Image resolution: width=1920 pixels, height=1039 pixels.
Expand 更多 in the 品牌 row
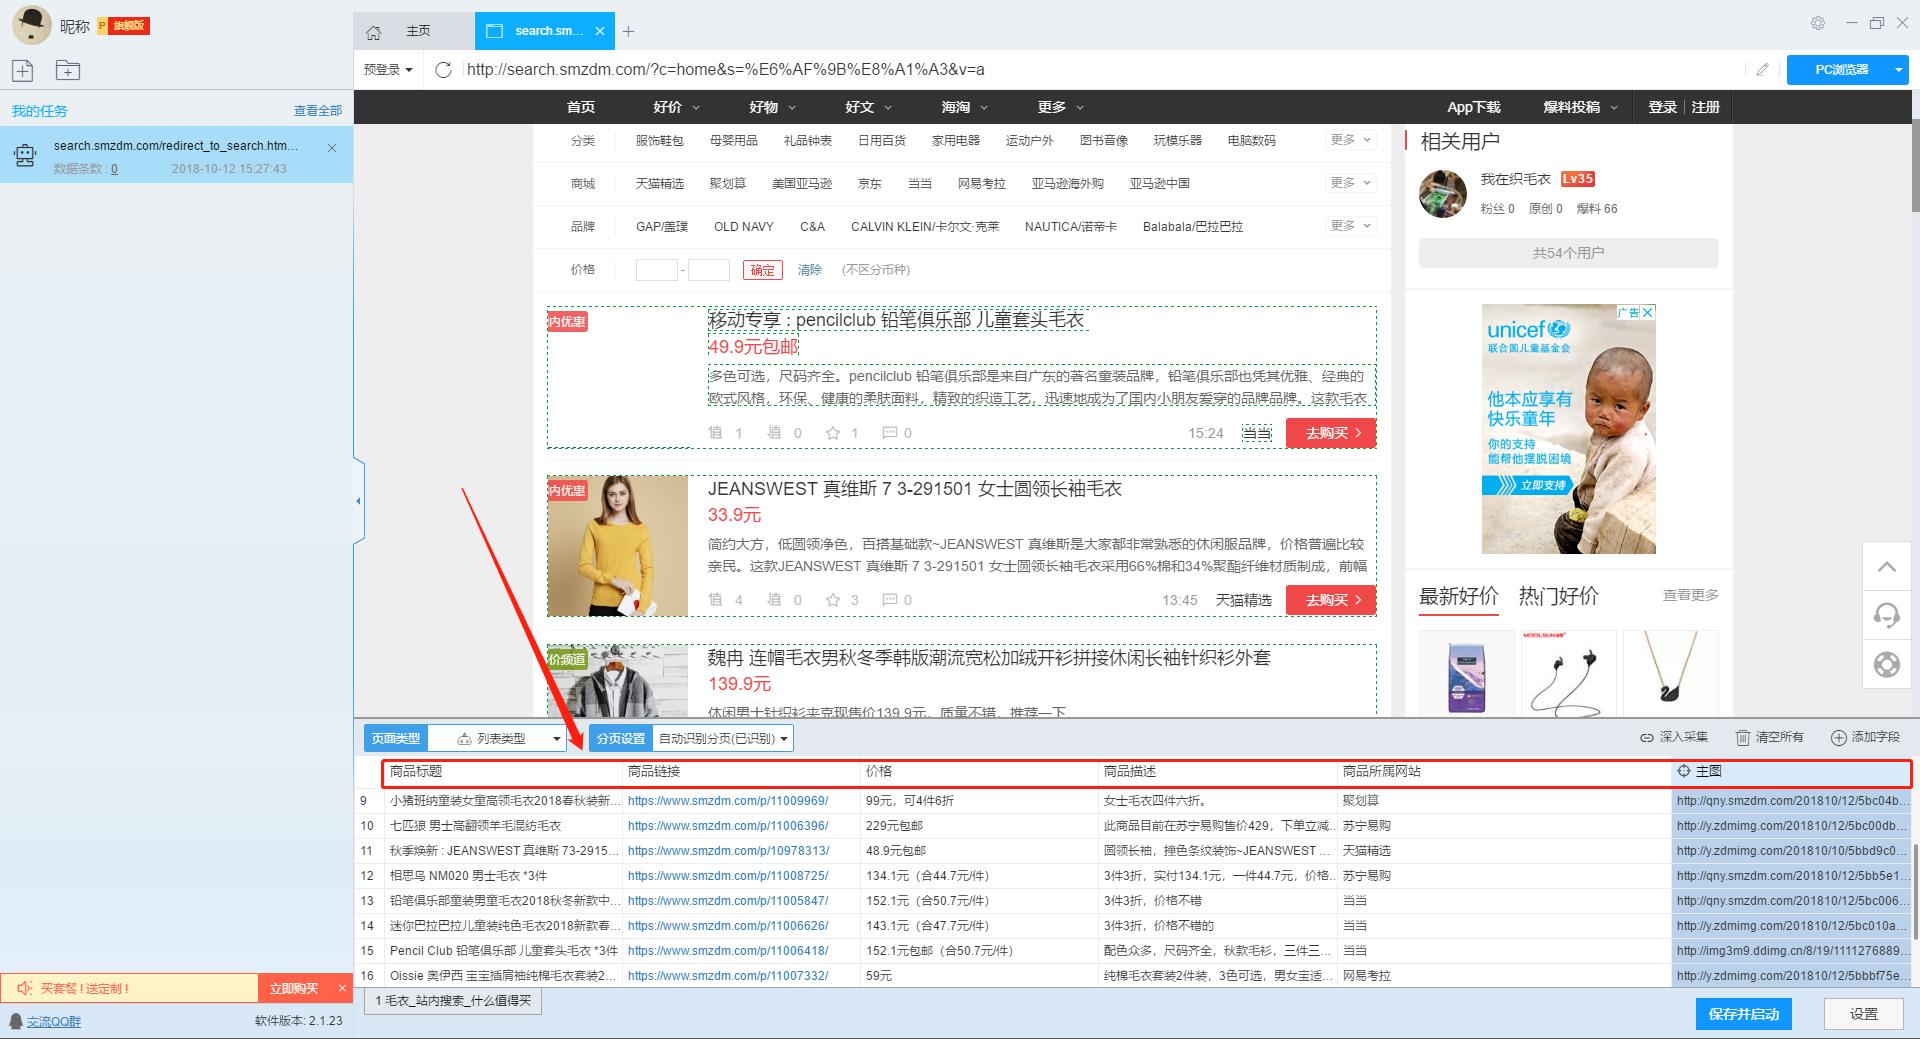pyautogui.click(x=1351, y=226)
